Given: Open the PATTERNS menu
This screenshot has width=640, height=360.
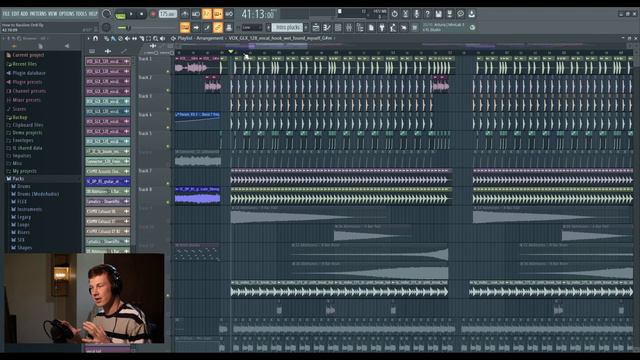Looking at the screenshot, I should tap(38, 14).
